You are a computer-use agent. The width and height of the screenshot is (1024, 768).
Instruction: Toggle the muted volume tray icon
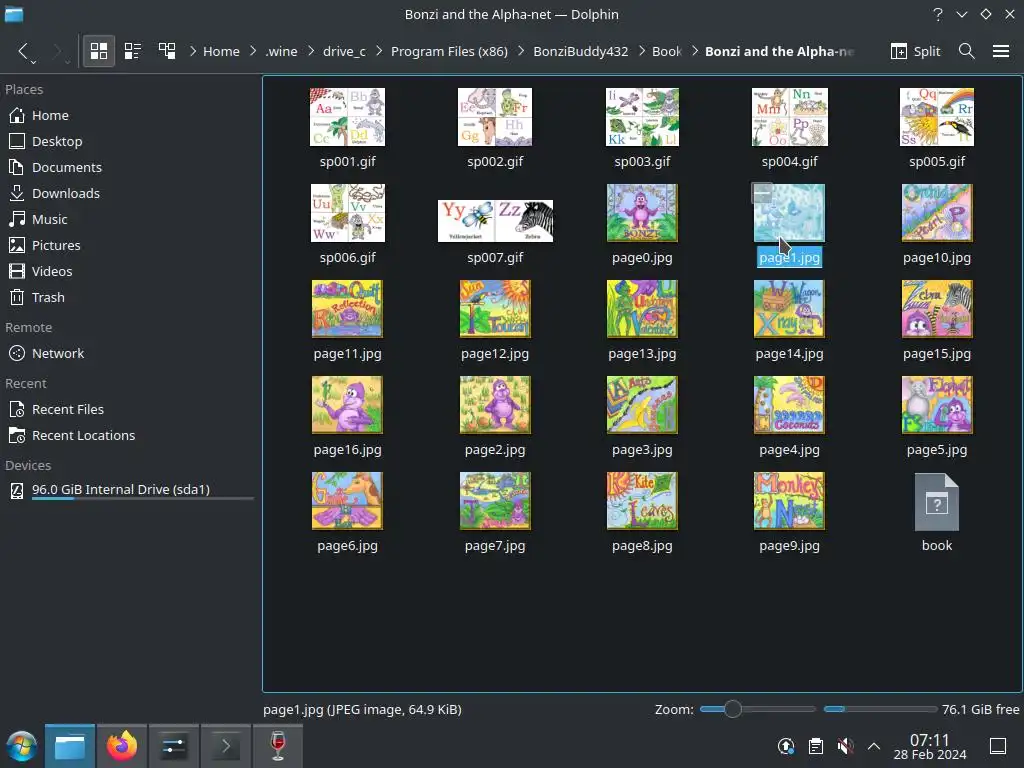click(x=845, y=746)
